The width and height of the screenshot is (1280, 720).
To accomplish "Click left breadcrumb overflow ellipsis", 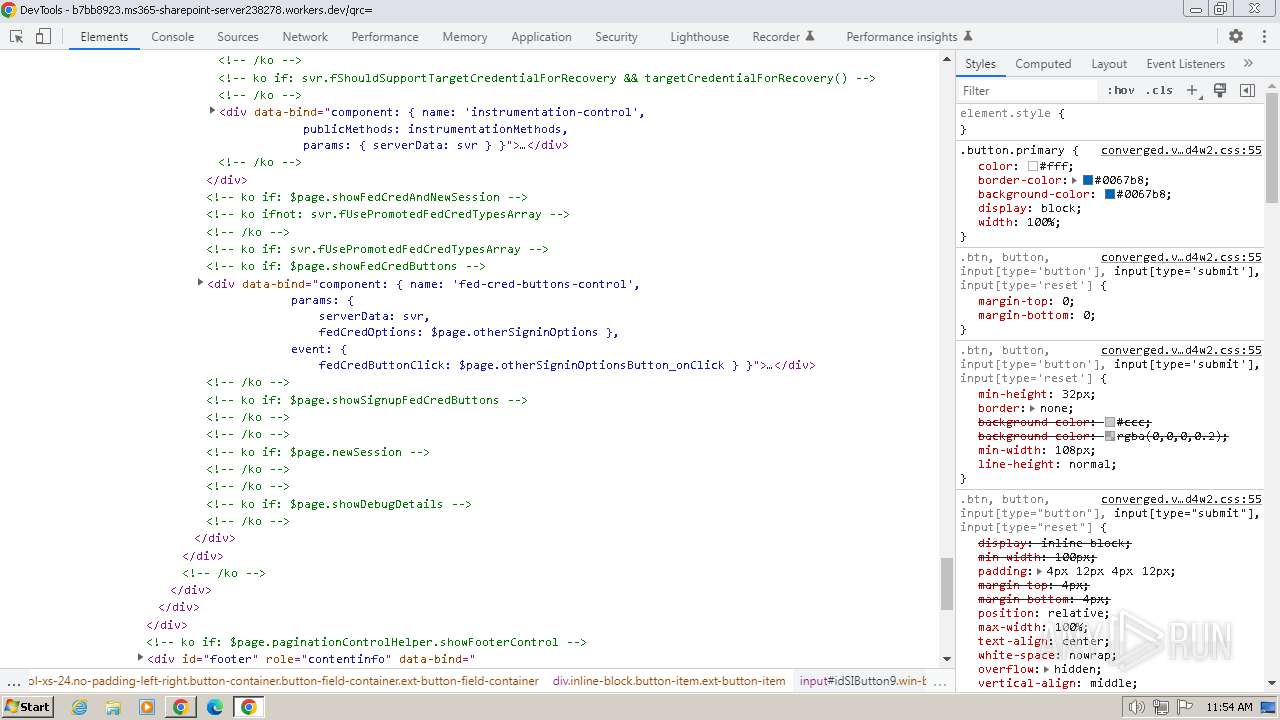I will click(13, 682).
